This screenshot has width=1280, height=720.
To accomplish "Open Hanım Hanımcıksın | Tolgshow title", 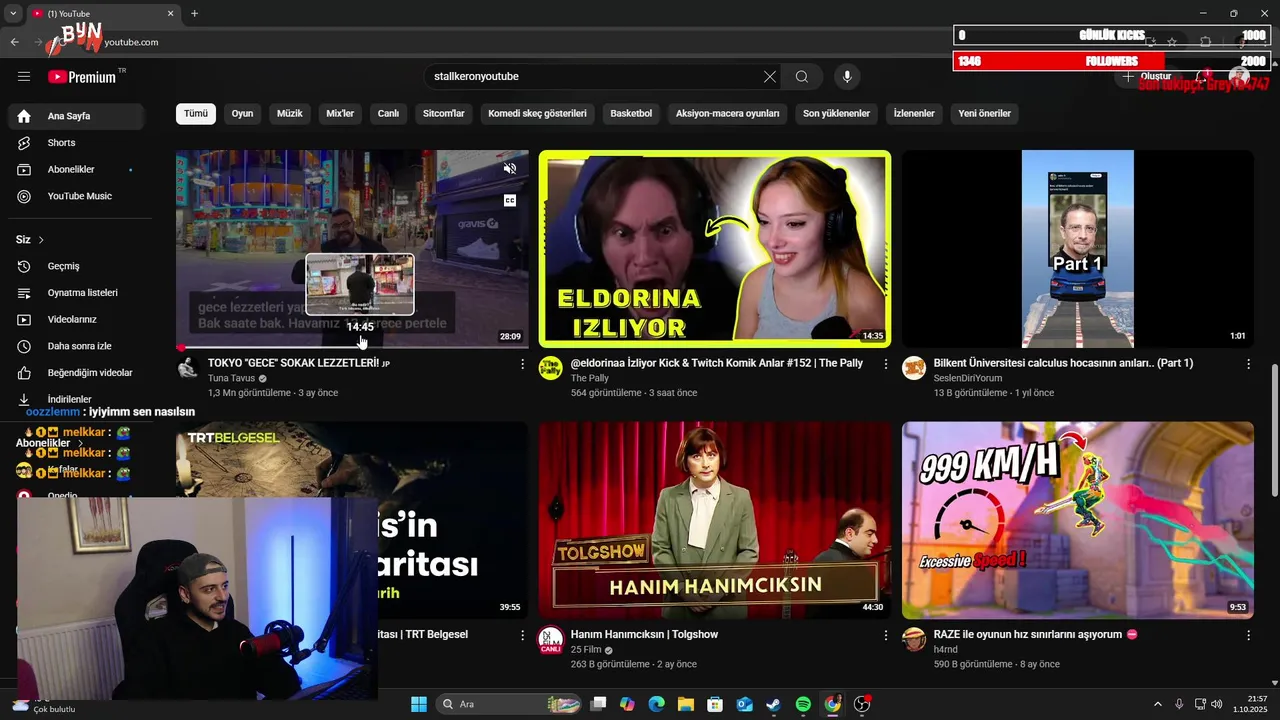I will pos(644,635).
